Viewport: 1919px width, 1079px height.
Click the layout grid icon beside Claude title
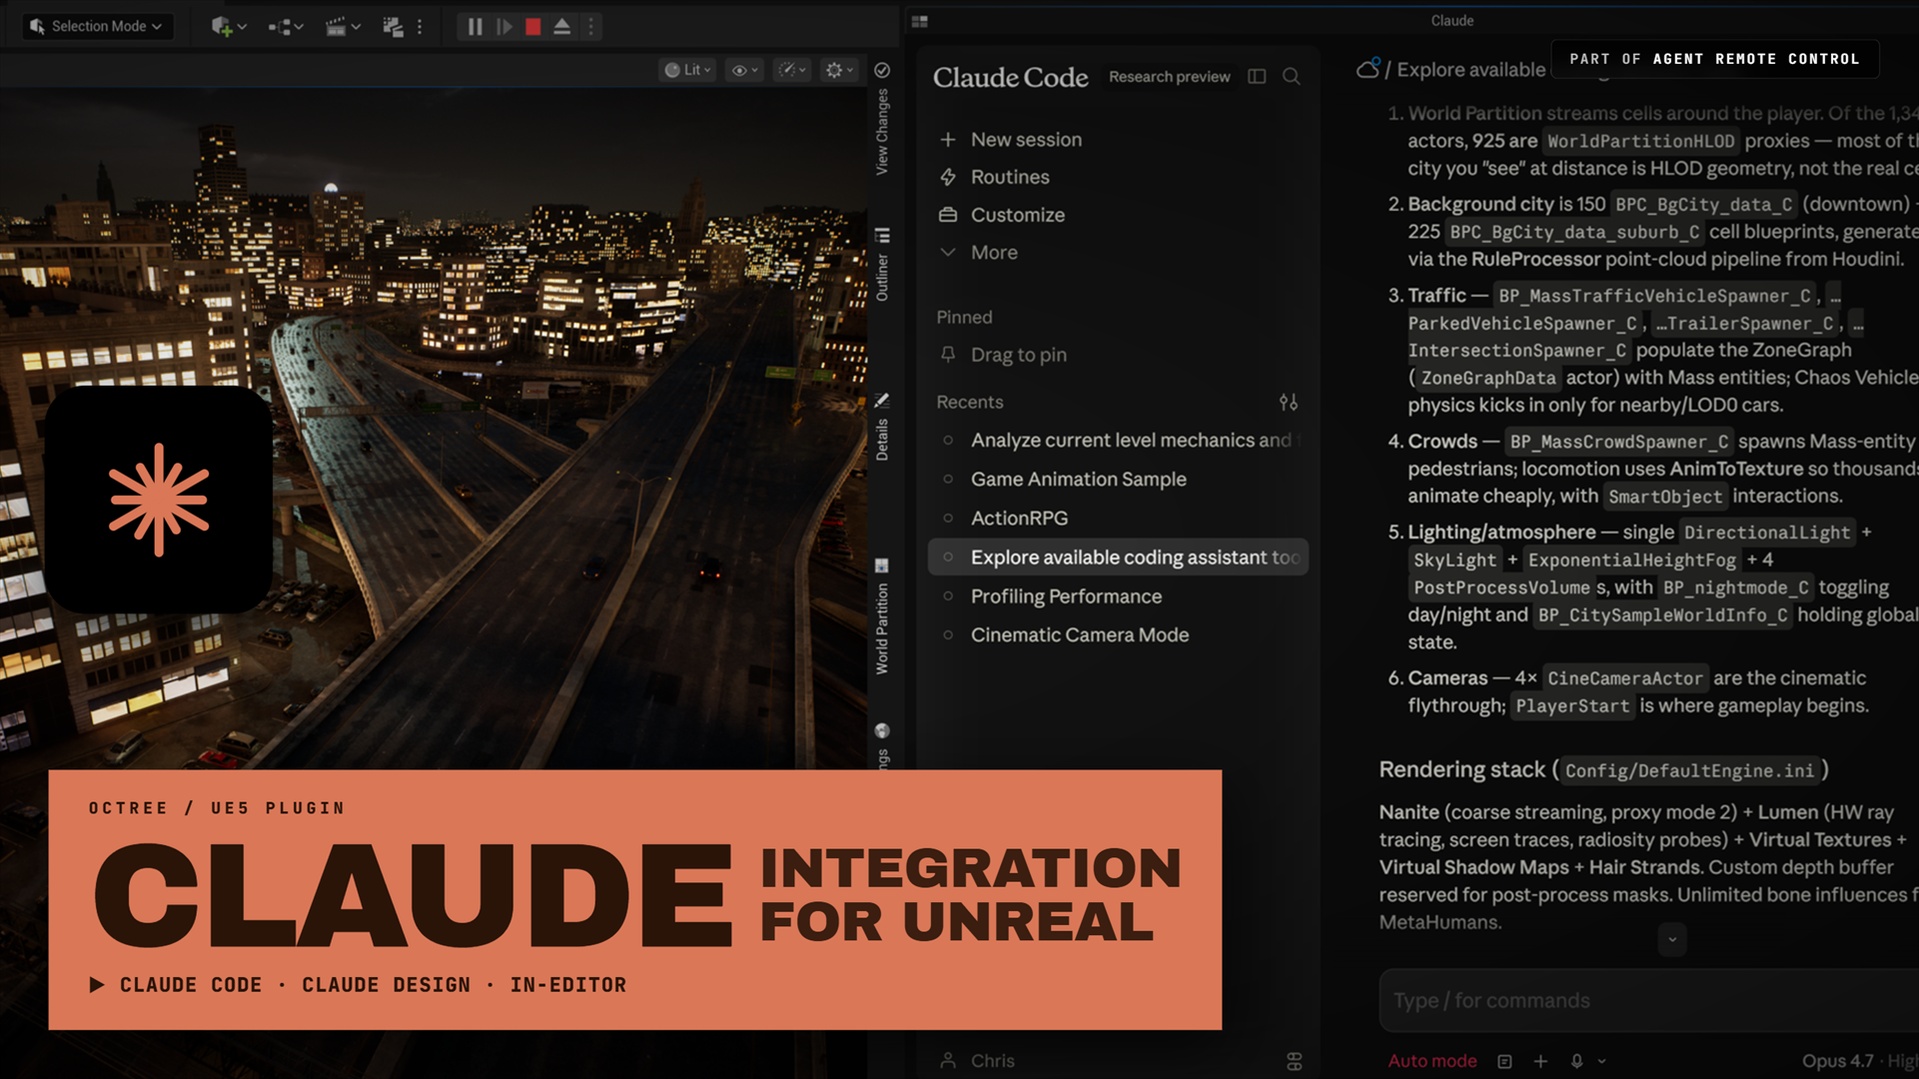click(920, 21)
